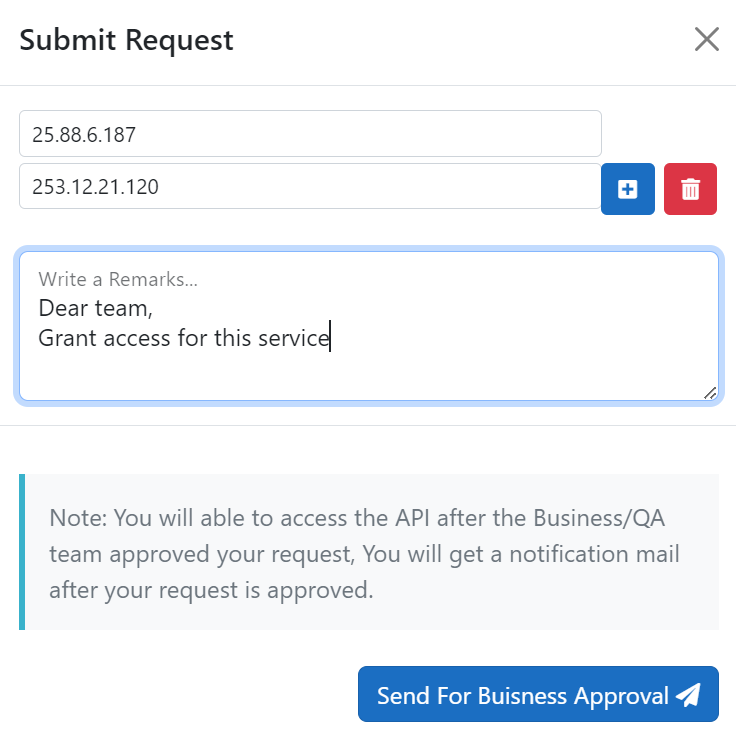Click the 'Submit Request' dialog heading
The image size is (736, 733).
[126, 40]
